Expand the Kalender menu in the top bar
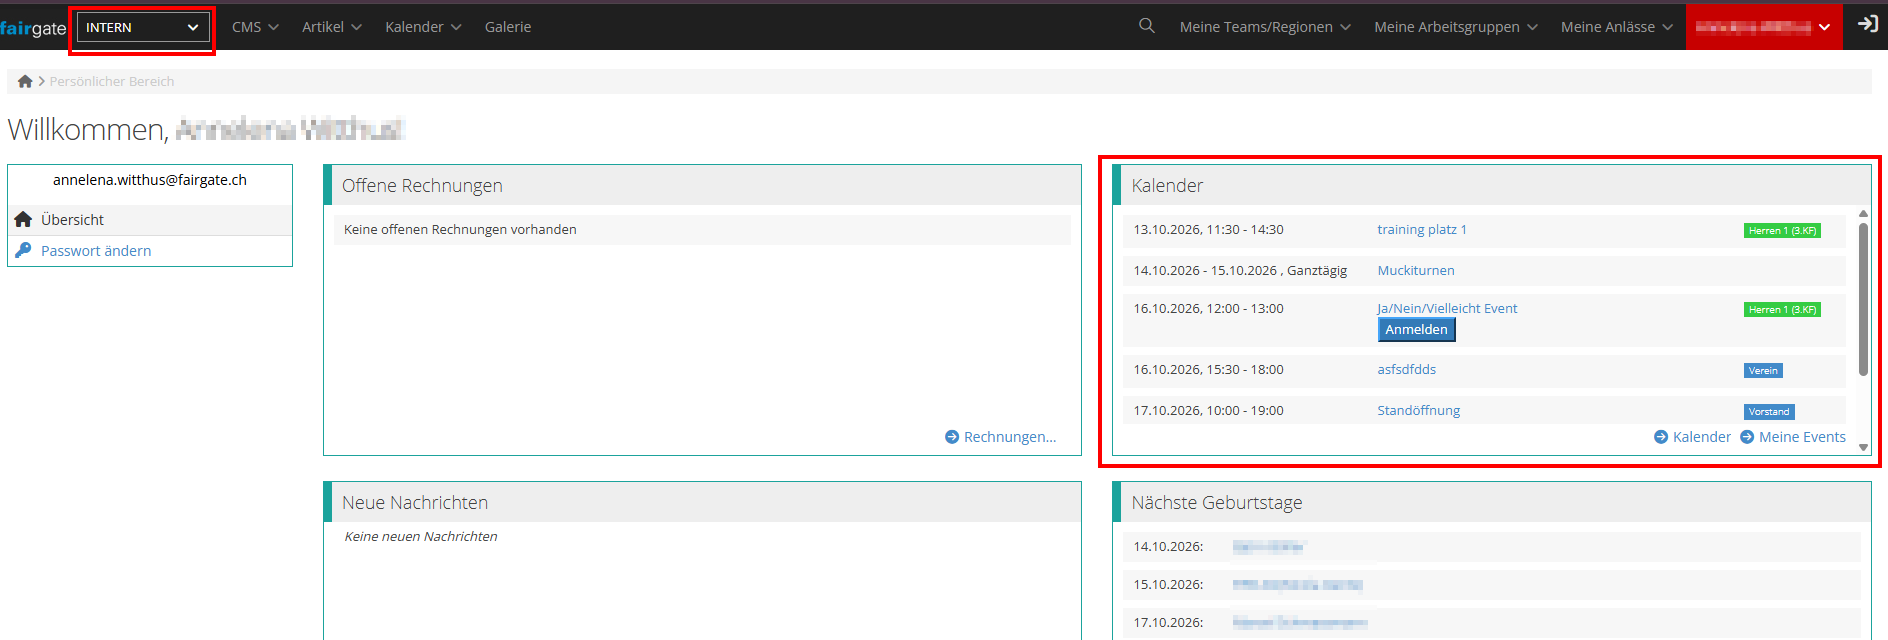1888x640 pixels. click(x=423, y=27)
